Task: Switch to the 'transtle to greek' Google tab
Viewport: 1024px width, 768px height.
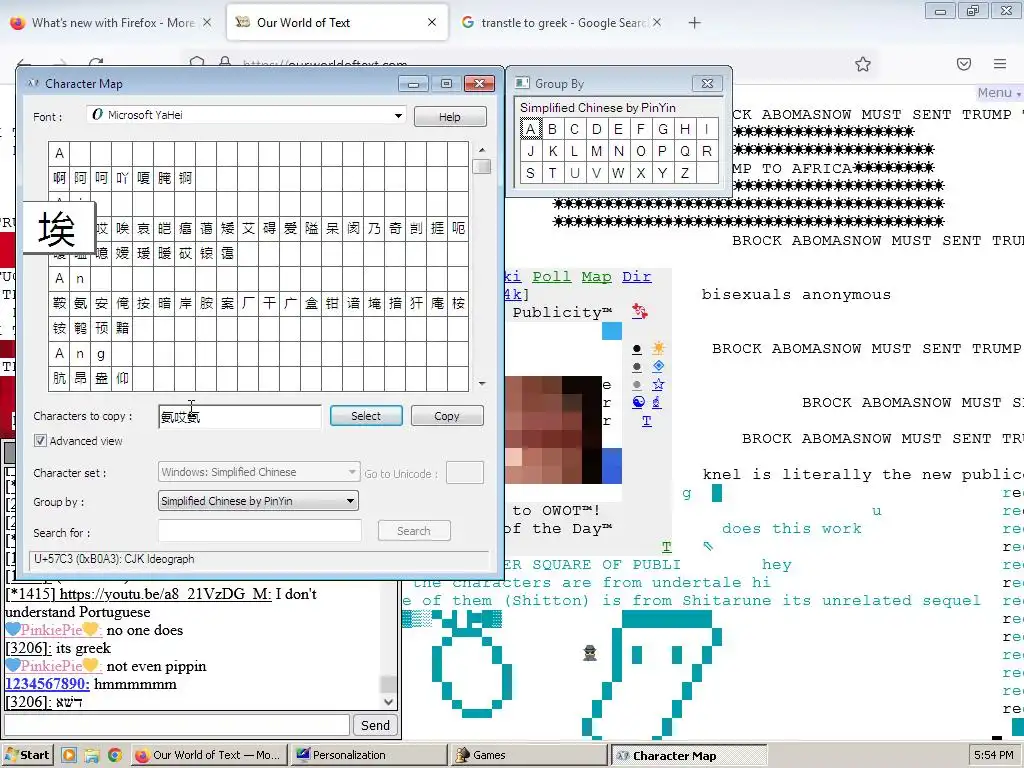Action: tap(564, 23)
